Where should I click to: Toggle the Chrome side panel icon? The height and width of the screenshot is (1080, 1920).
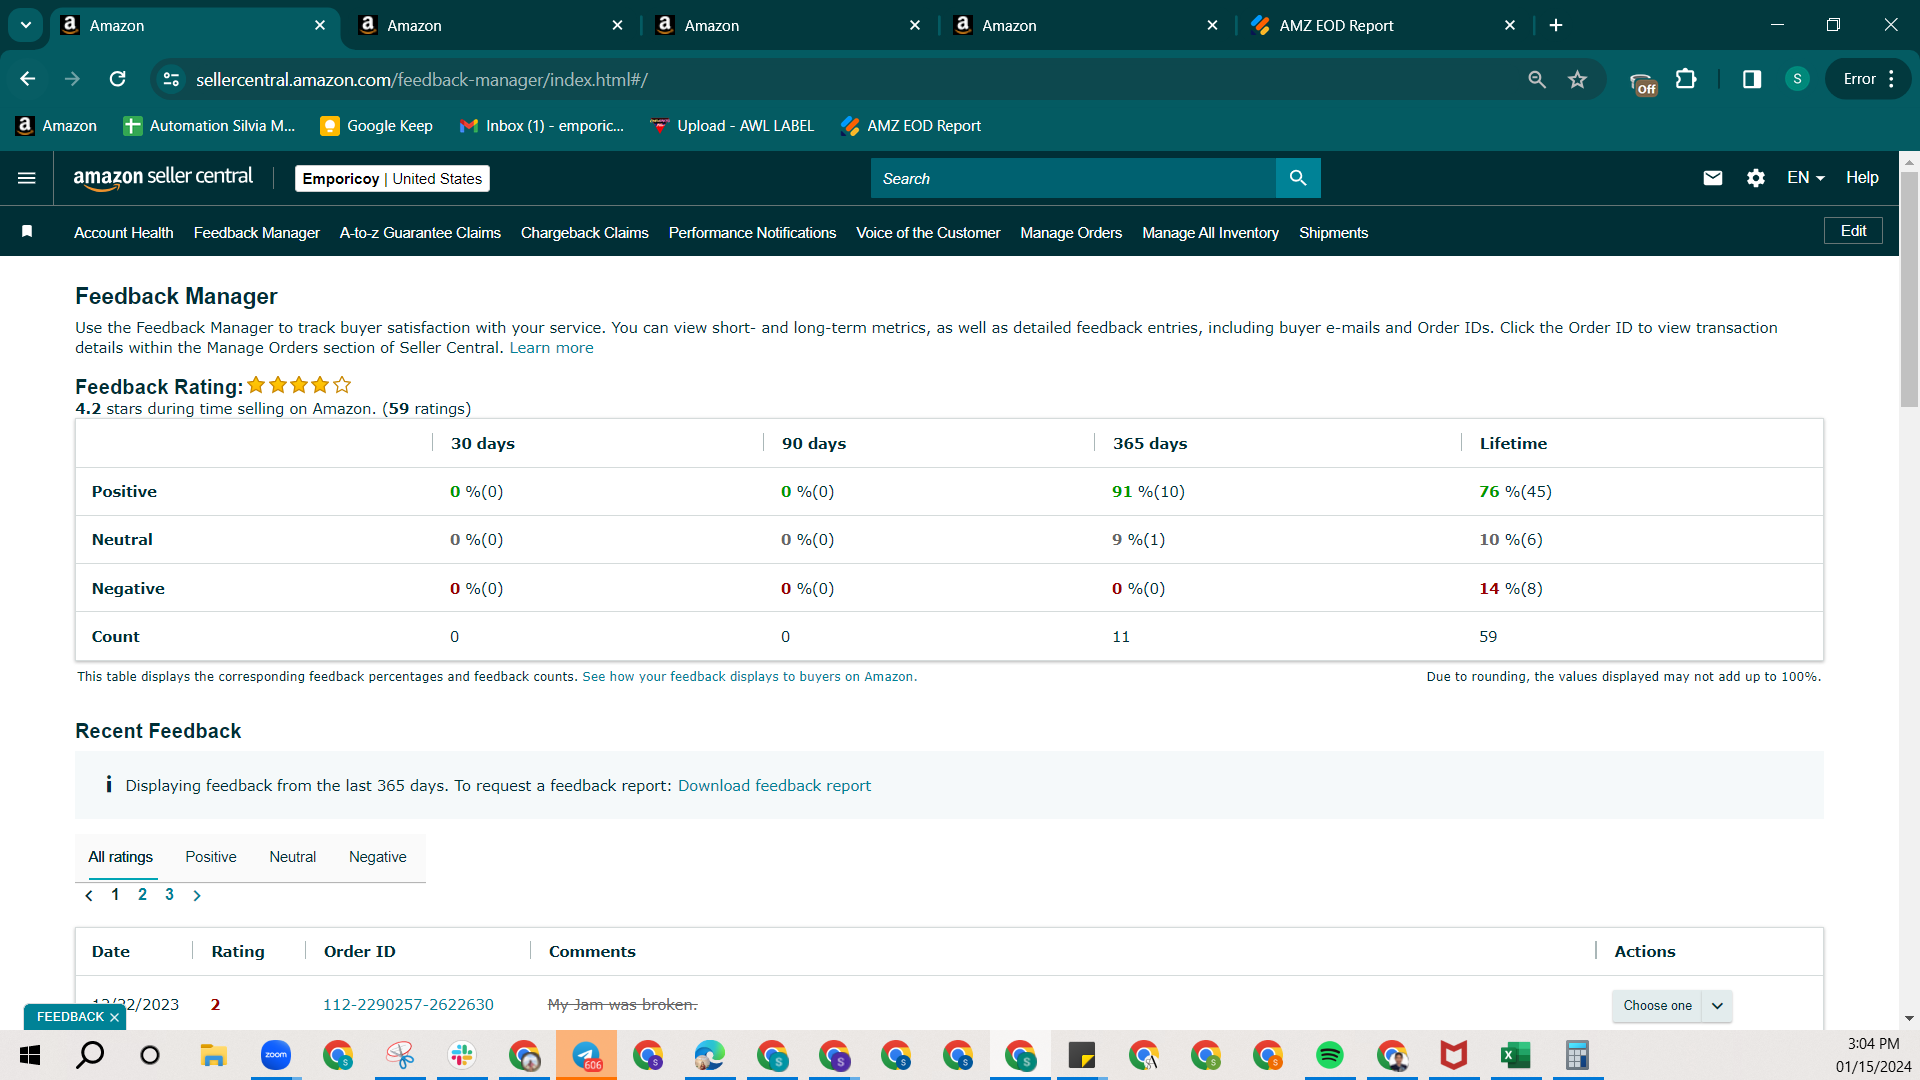pyautogui.click(x=1752, y=79)
